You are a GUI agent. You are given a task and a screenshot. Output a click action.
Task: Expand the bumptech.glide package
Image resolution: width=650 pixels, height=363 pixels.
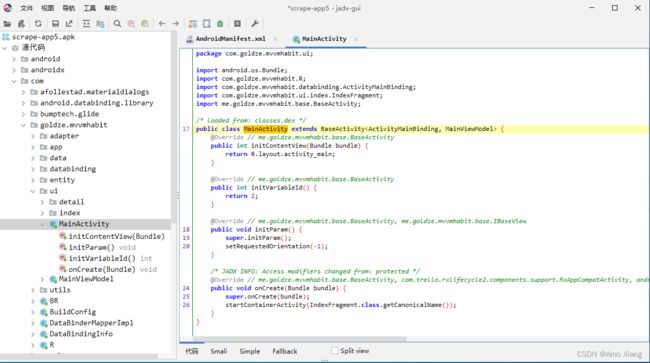[24, 114]
